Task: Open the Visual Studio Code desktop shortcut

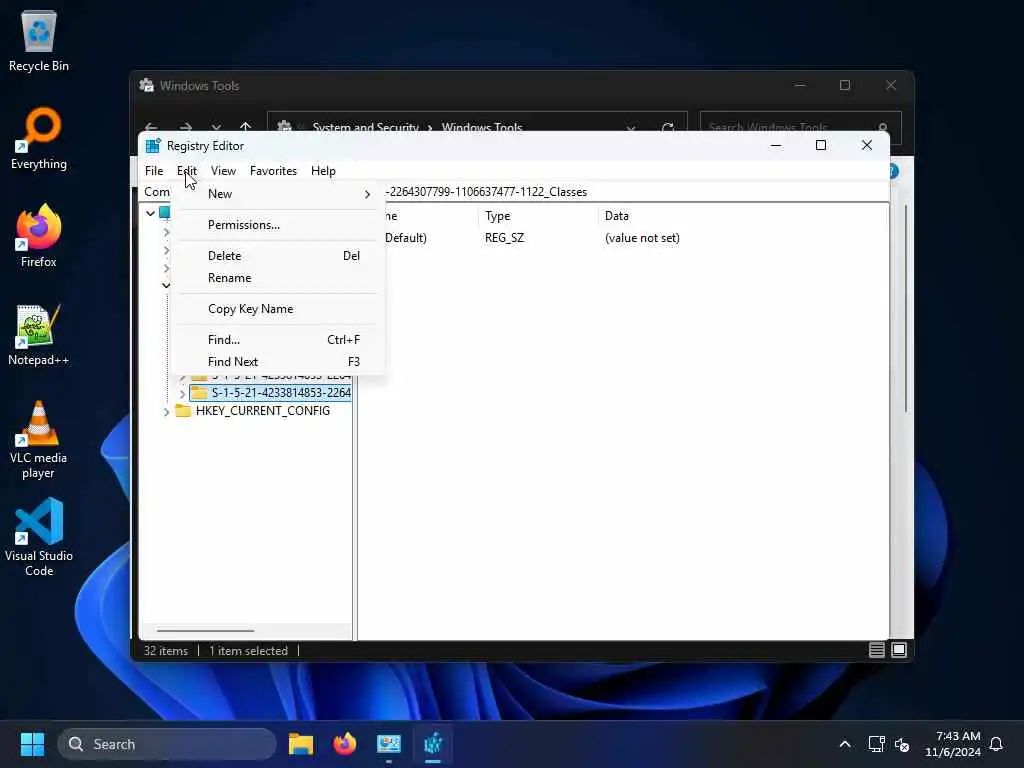Action: [x=39, y=537]
